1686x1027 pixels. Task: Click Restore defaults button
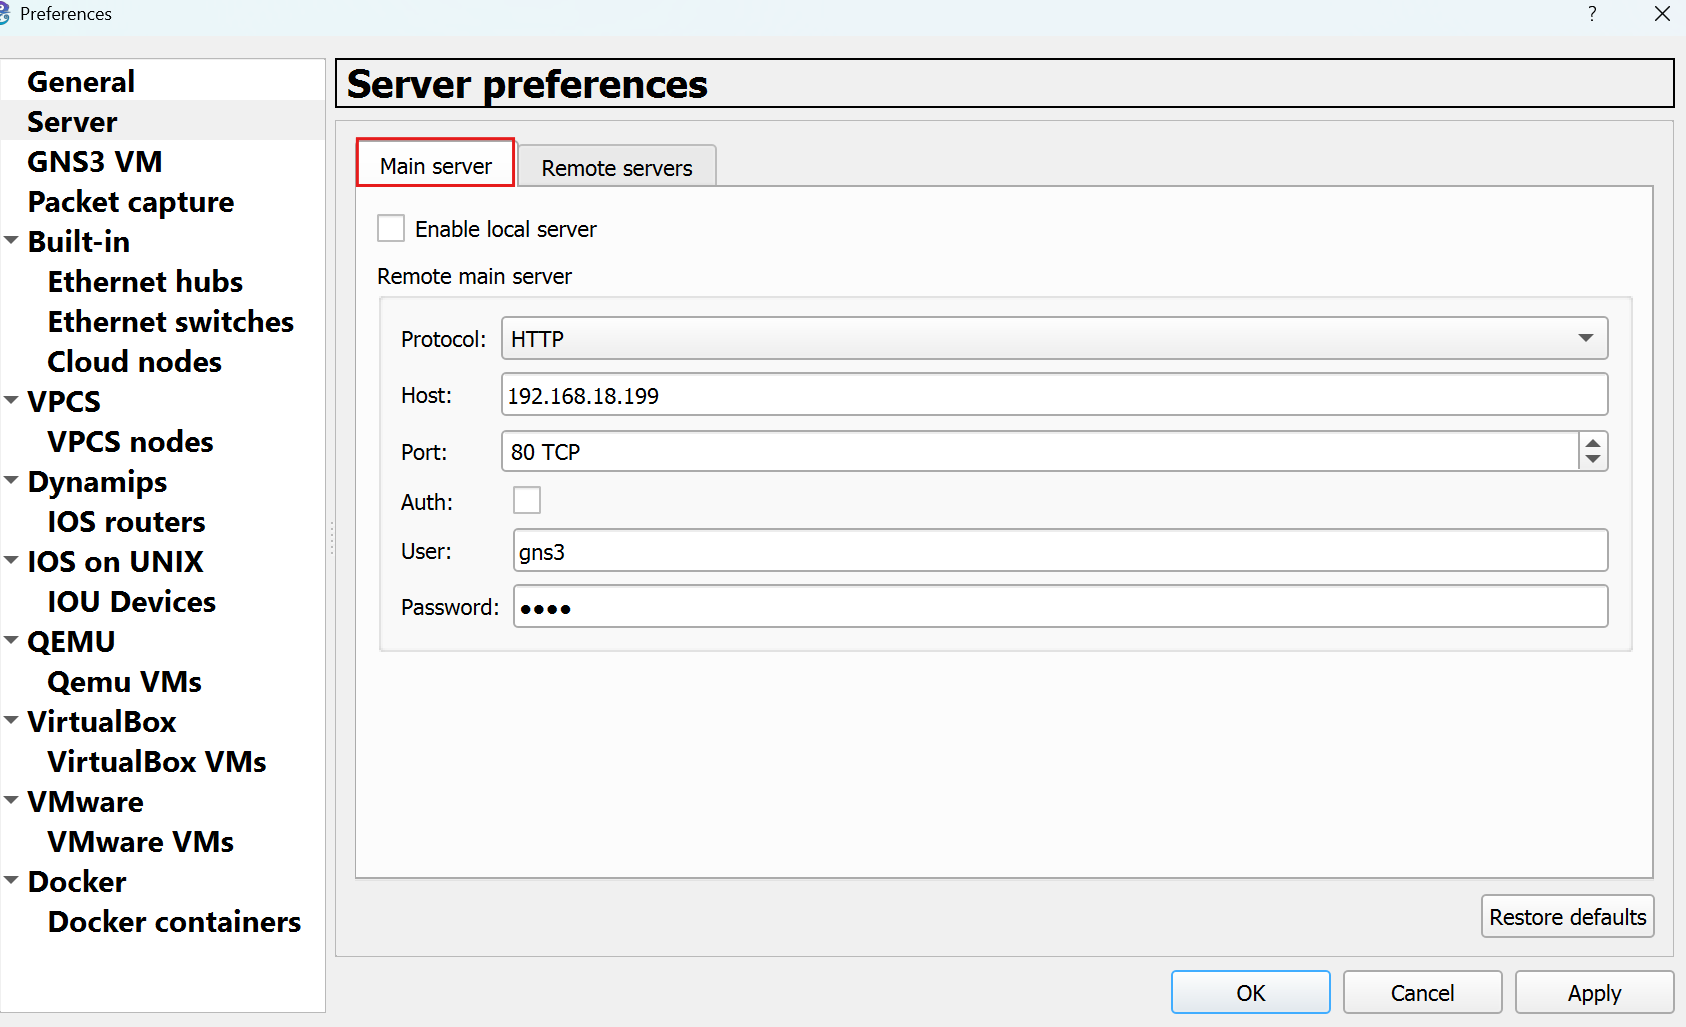1567,917
